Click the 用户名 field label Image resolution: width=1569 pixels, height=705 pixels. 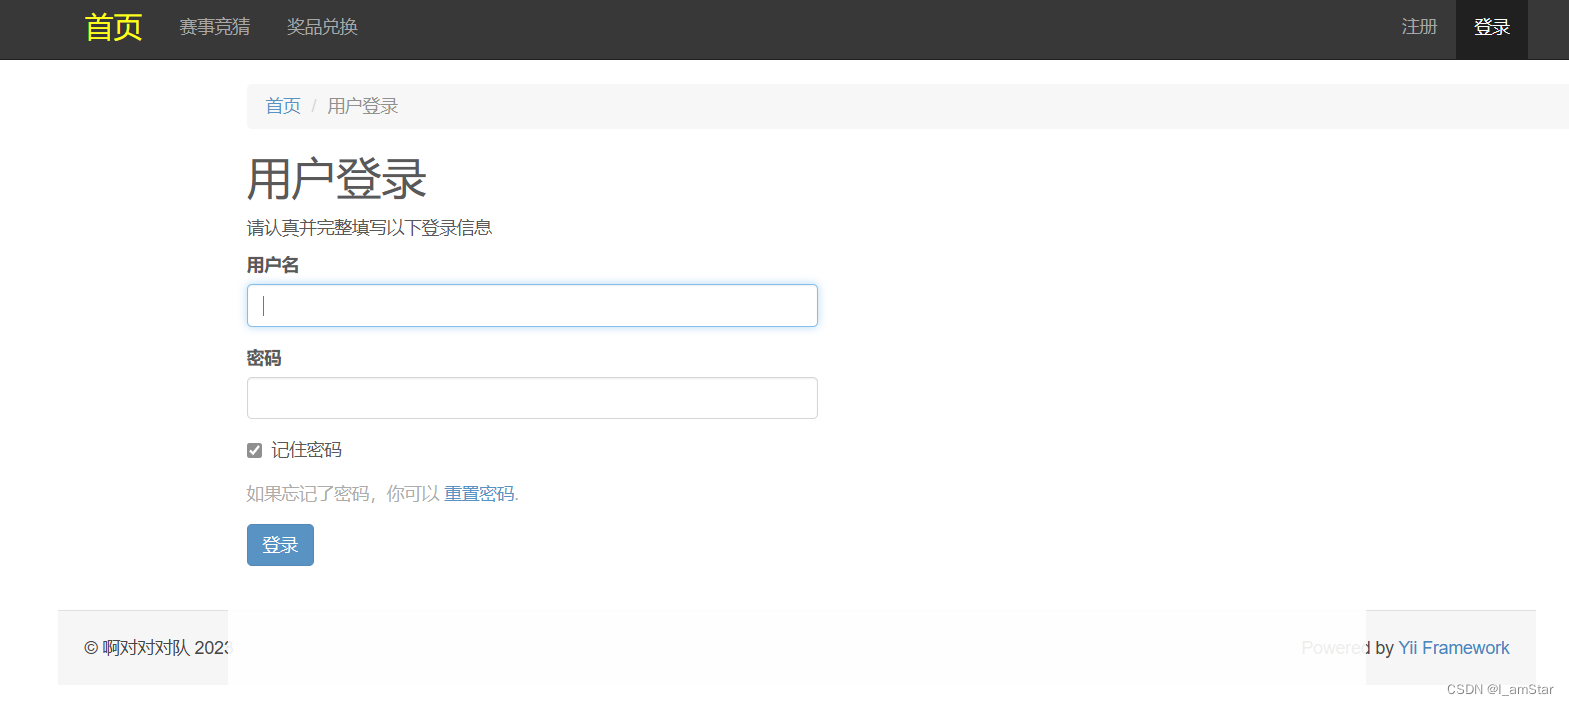[x=273, y=265]
